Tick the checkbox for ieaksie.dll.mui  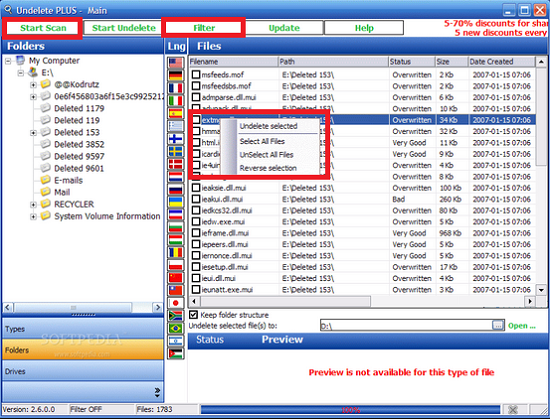(196, 188)
